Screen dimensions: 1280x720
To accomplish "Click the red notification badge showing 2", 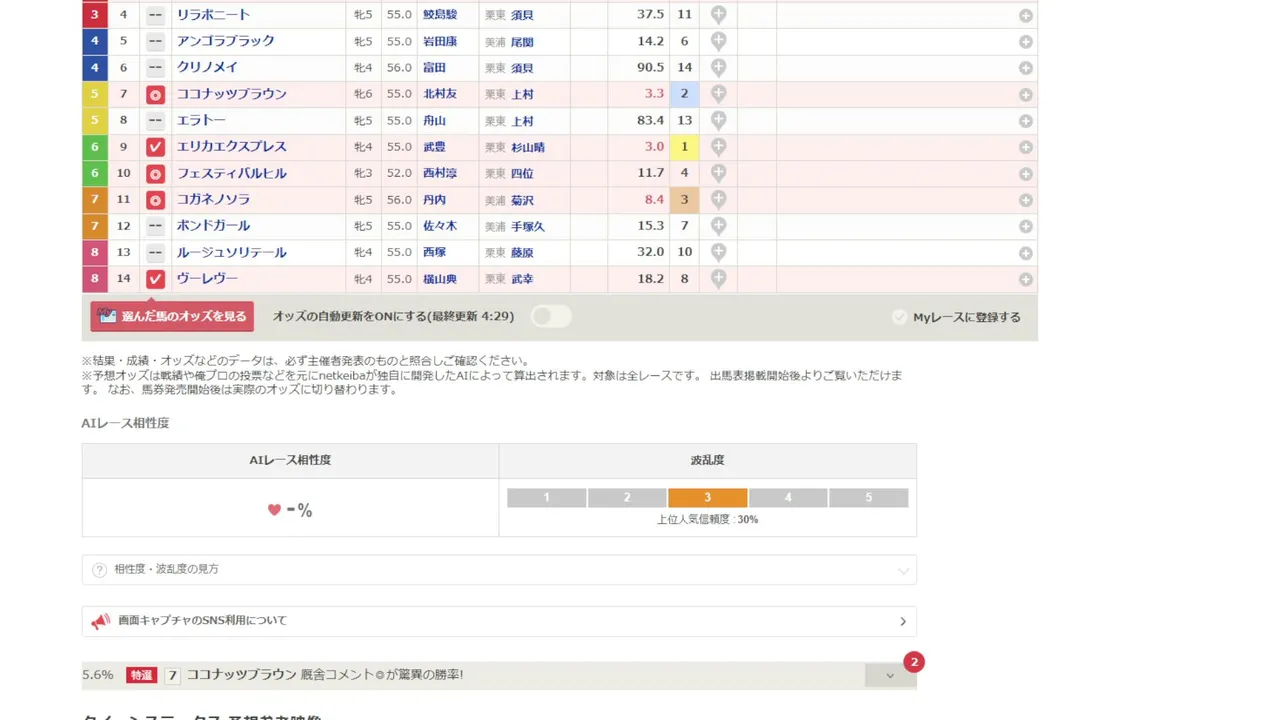I will click(x=914, y=662).
